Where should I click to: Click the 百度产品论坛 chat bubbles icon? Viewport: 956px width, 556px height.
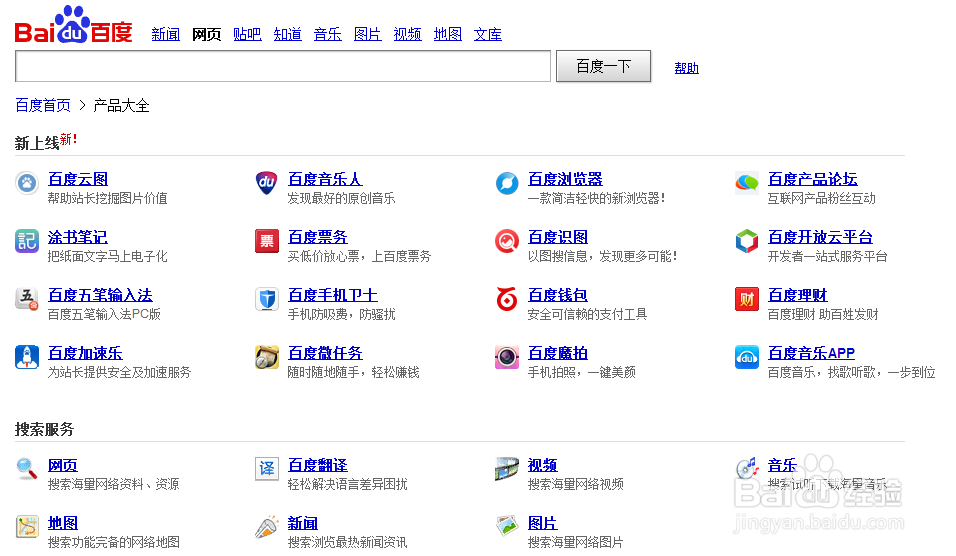[x=746, y=182]
